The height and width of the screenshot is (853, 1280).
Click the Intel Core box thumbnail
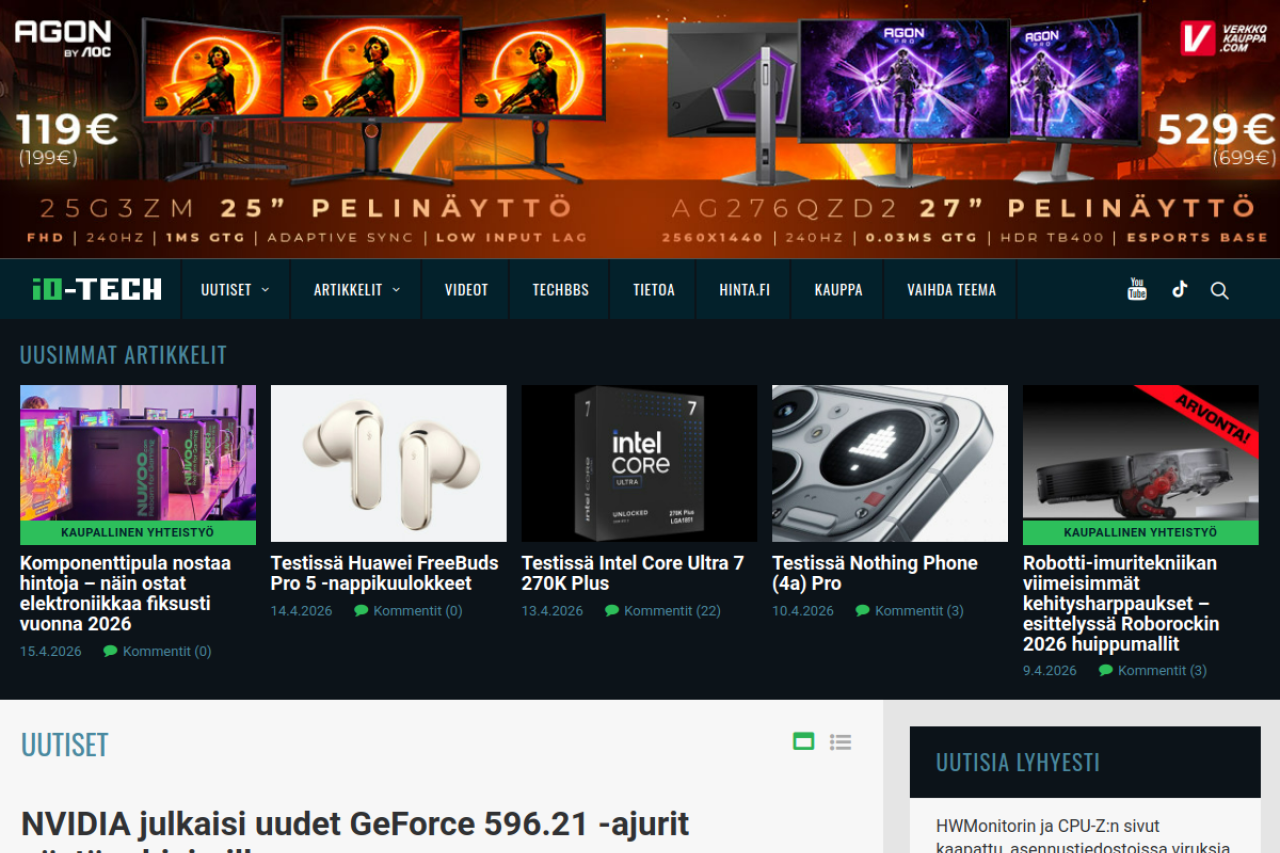point(639,463)
